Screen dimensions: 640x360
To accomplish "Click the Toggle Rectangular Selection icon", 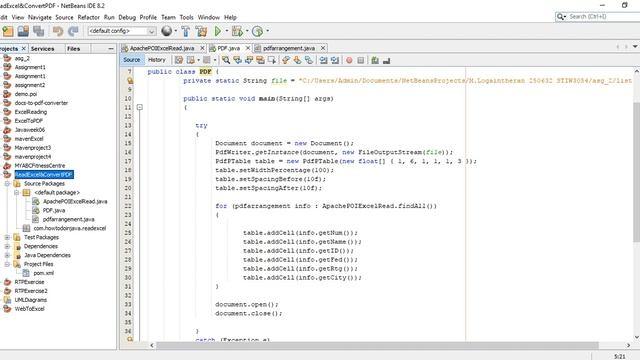I will pyautogui.click(x=271, y=60).
